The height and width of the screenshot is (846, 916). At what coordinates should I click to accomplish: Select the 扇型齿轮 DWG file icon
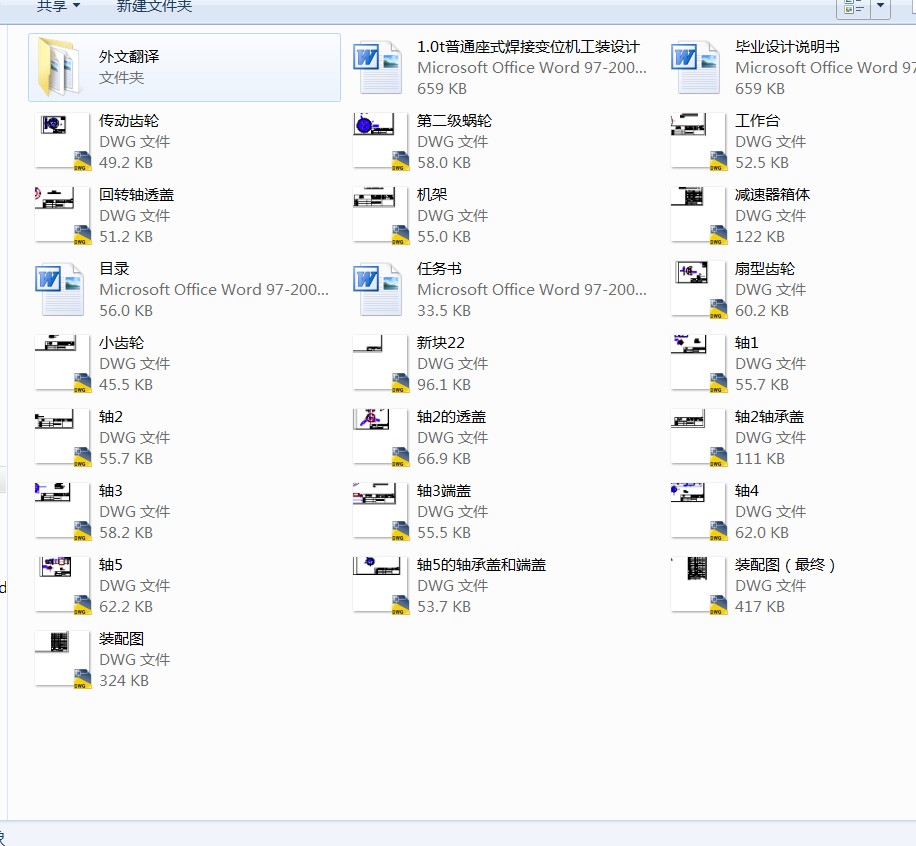tap(699, 289)
